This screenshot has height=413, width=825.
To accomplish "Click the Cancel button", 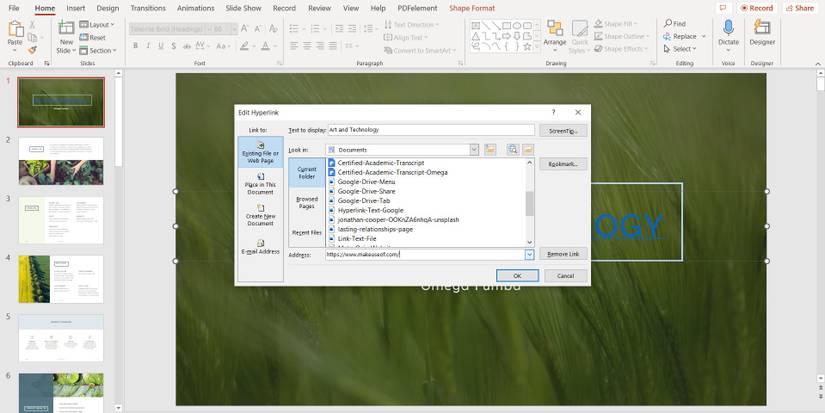I will 566,276.
